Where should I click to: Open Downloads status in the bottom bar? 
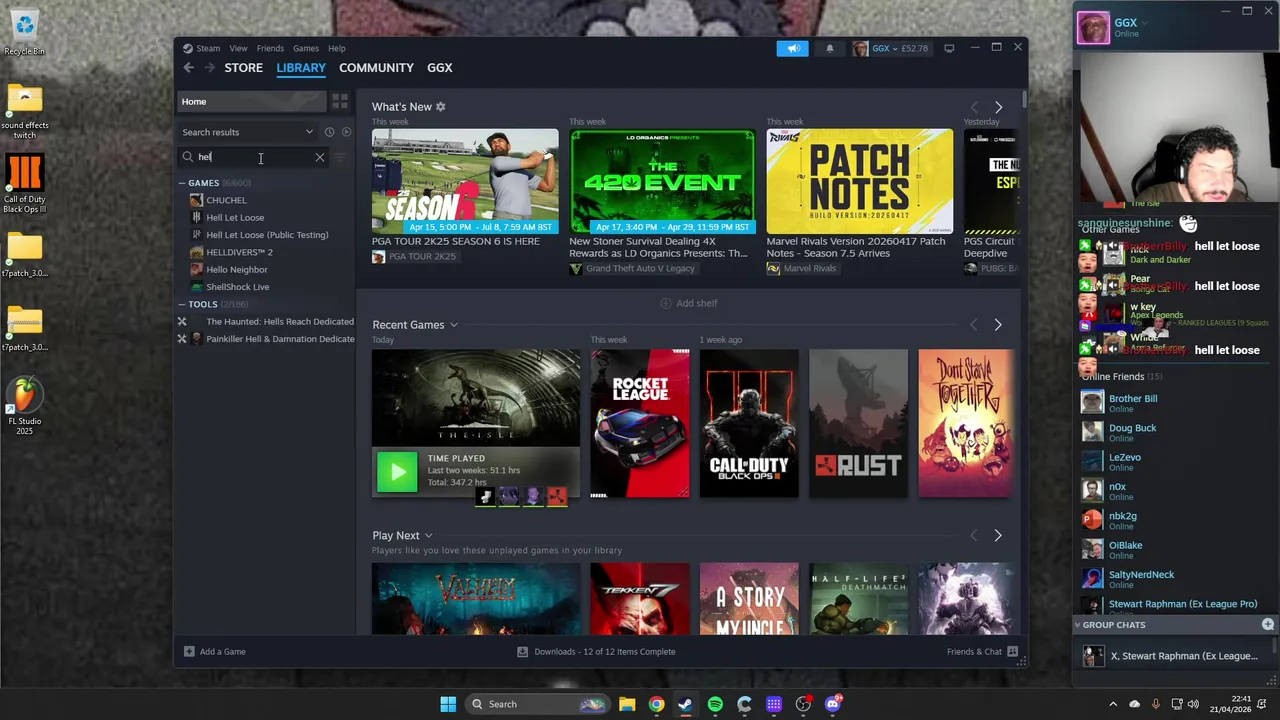click(x=596, y=651)
